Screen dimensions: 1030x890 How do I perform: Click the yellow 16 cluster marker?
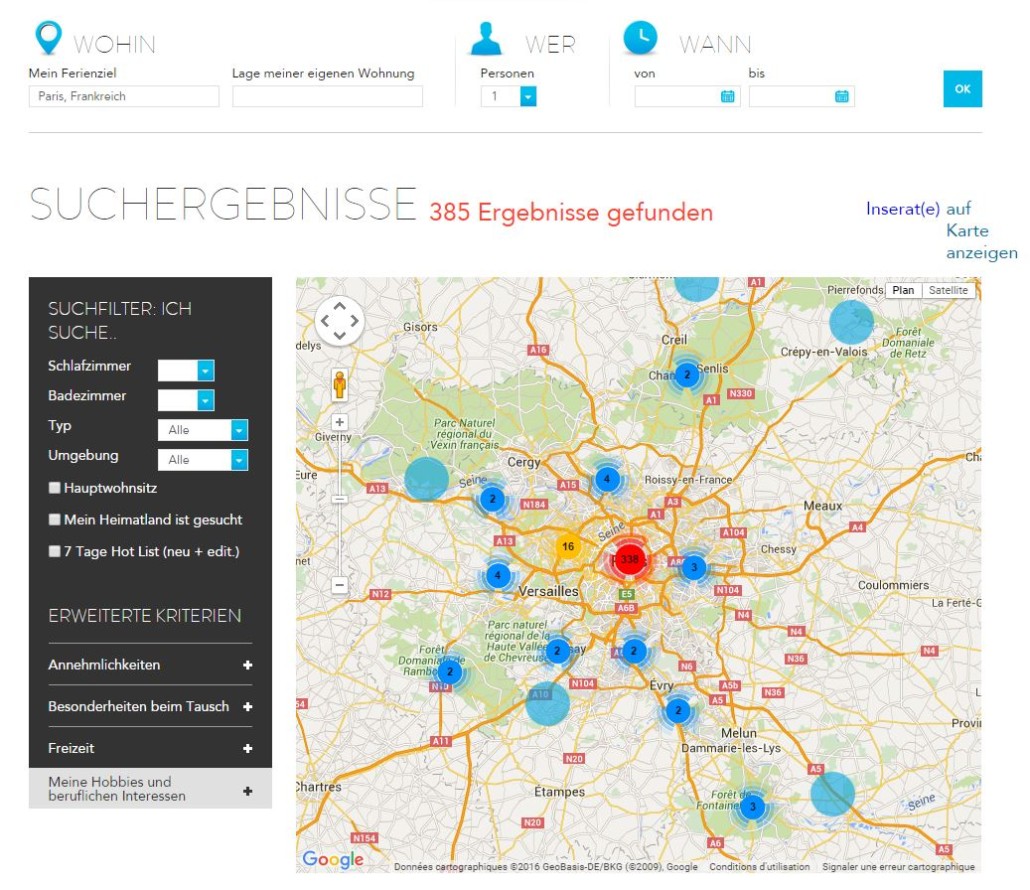568,546
